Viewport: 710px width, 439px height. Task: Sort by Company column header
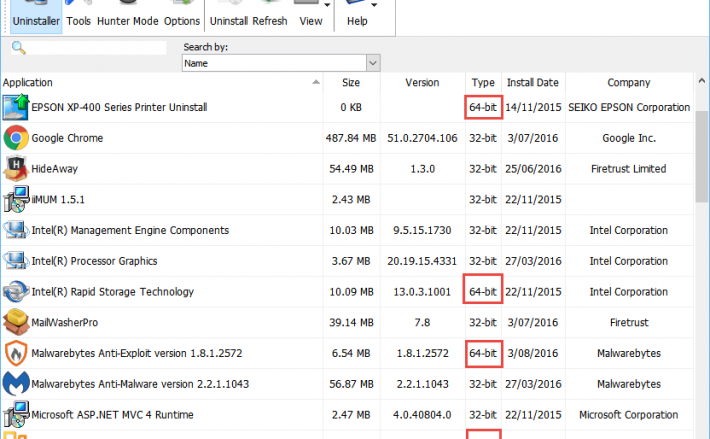629,82
